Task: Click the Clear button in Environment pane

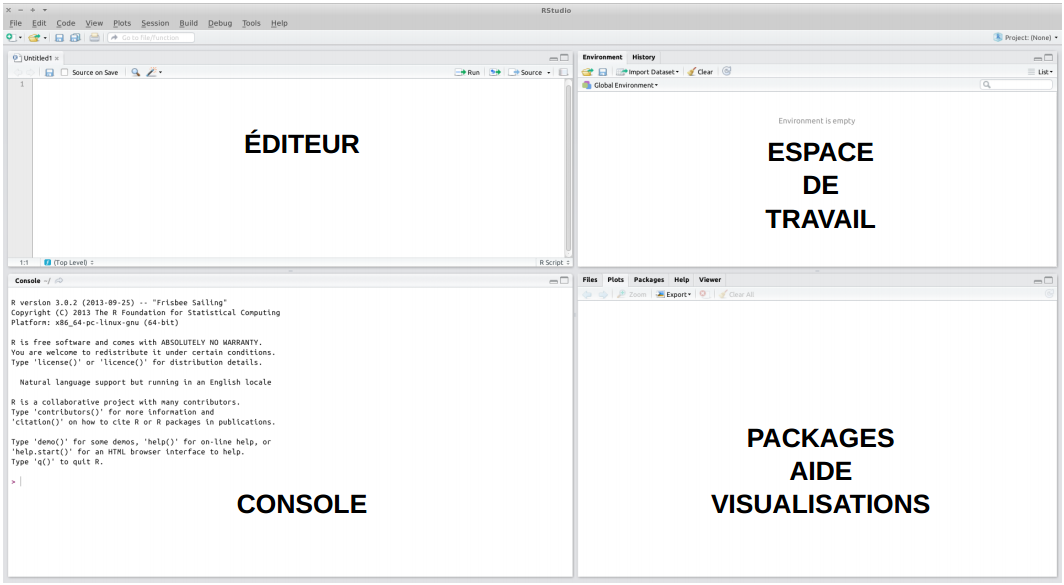Action: (701, 72)
